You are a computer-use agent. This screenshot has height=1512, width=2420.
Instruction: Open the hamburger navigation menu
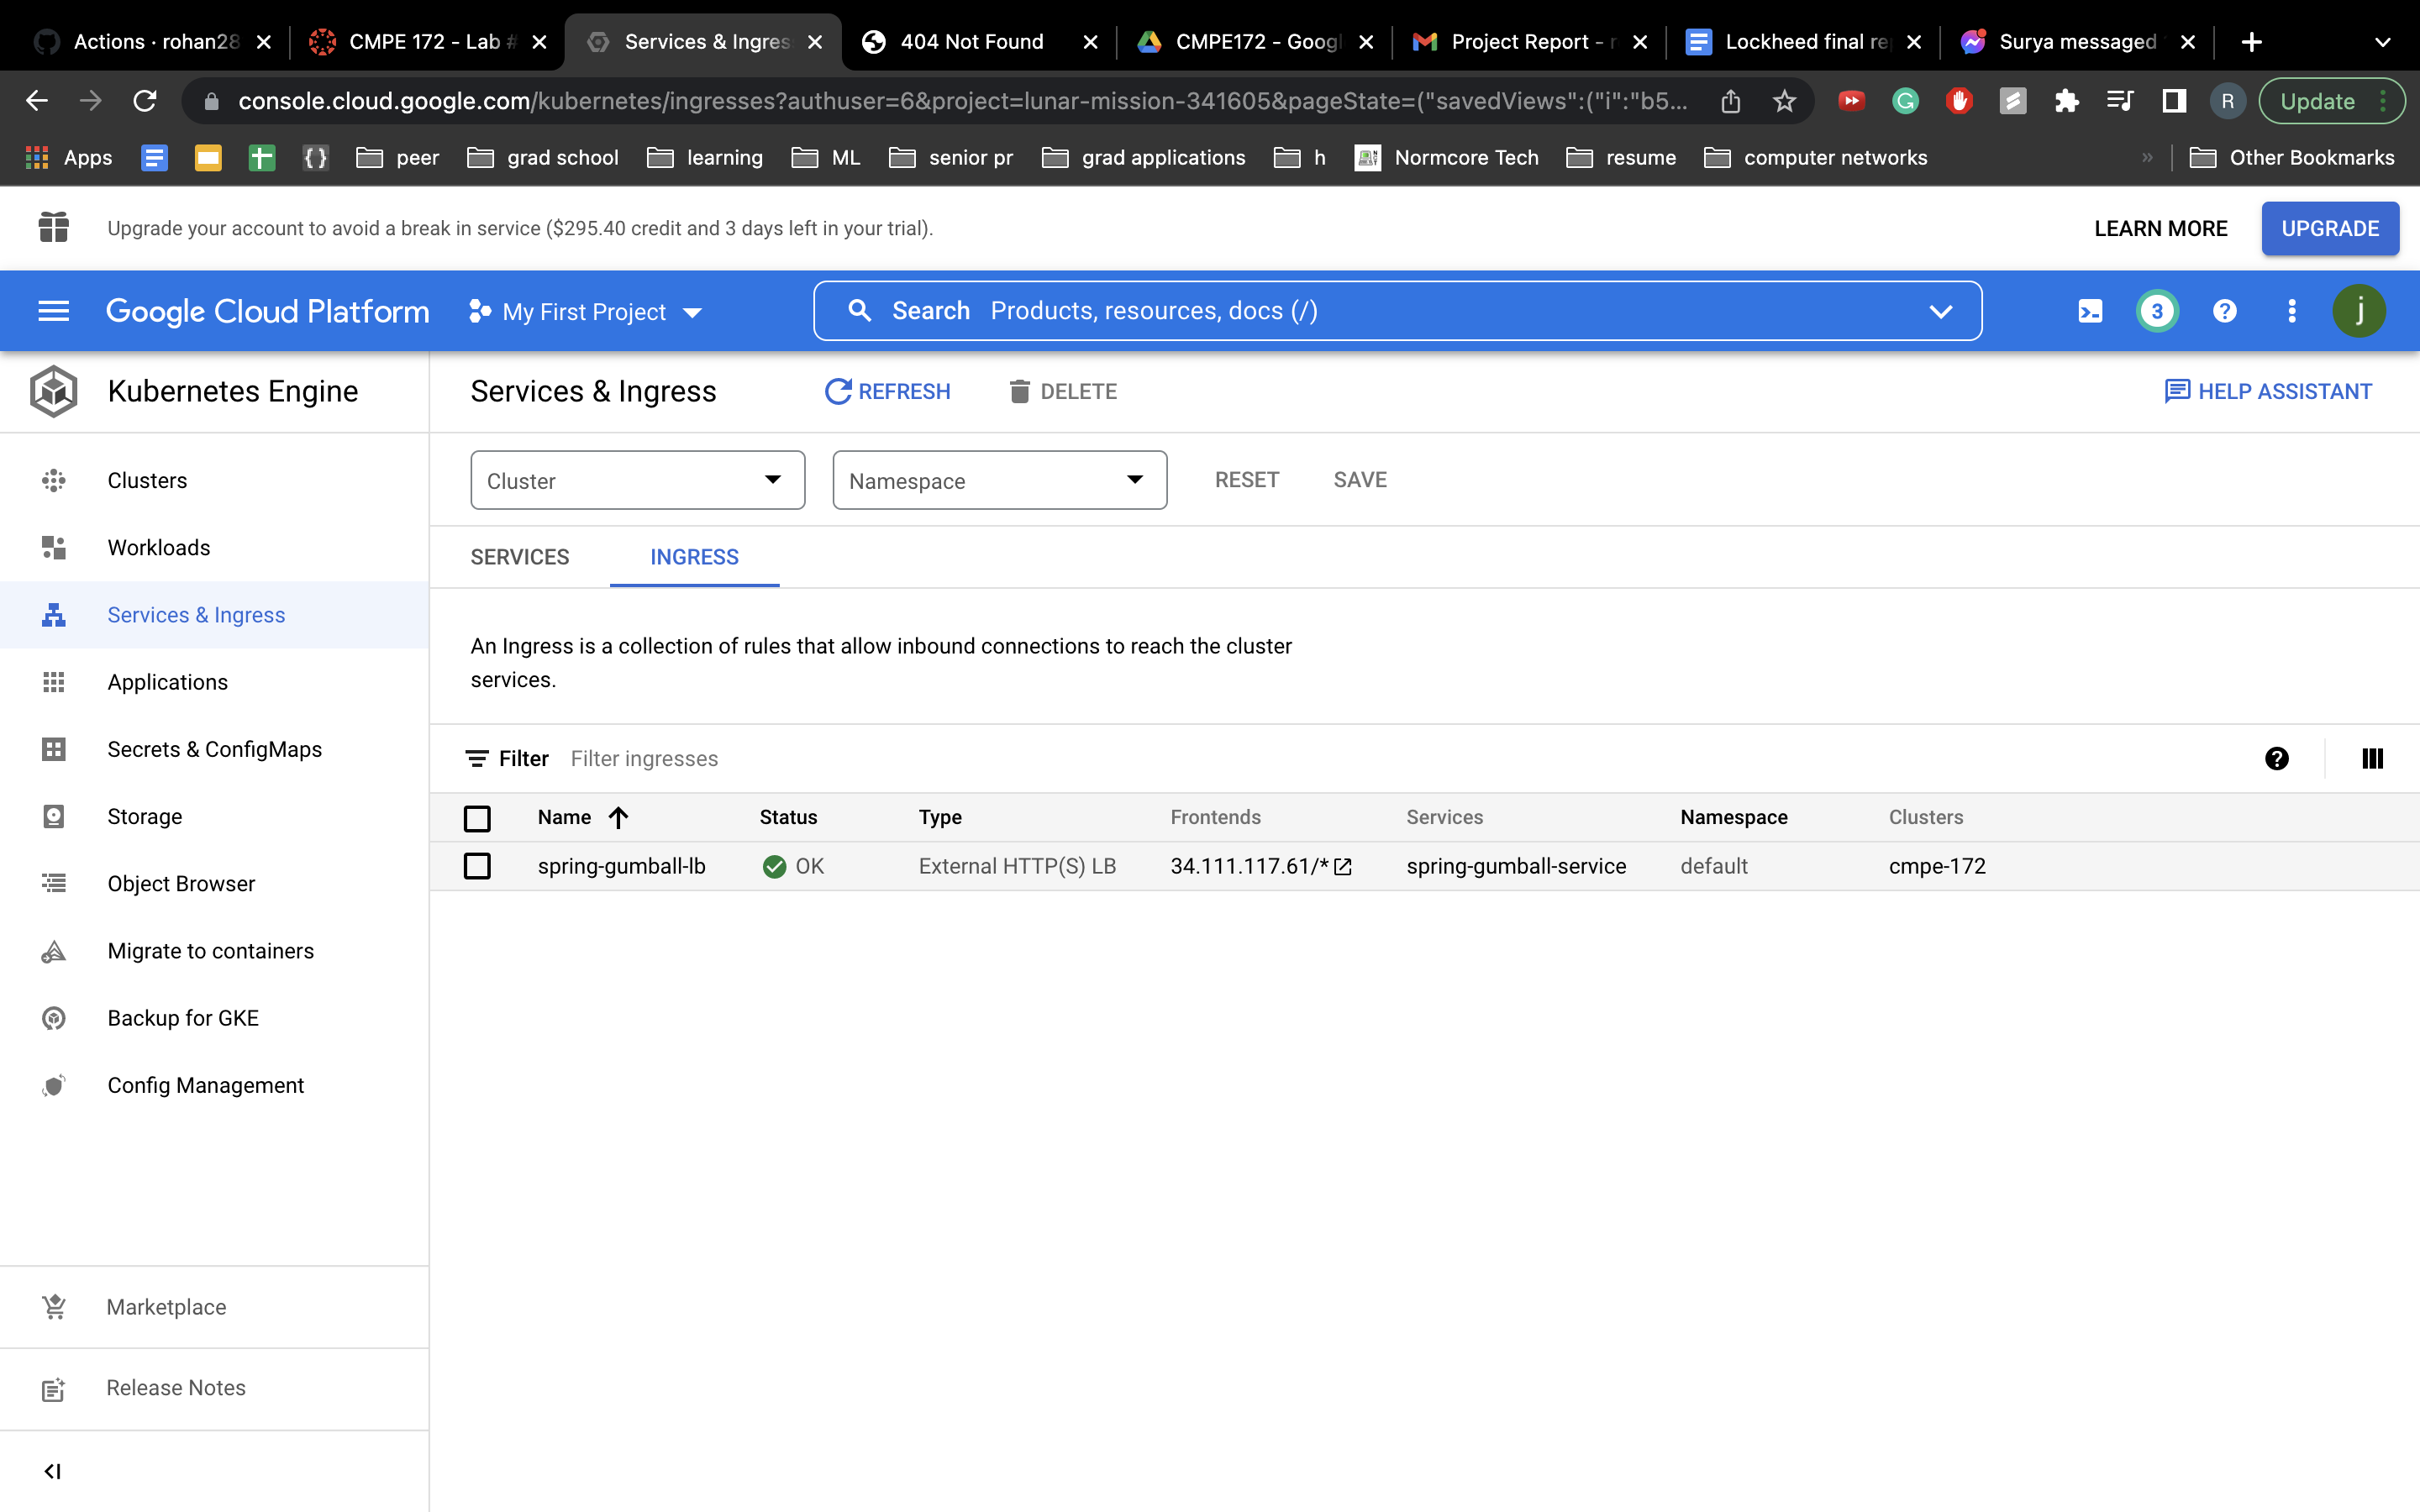point(53,311)
